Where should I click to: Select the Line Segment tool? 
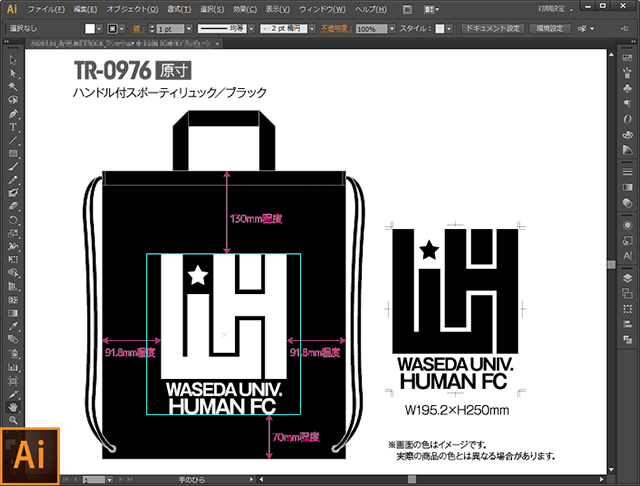coord(13,140)
